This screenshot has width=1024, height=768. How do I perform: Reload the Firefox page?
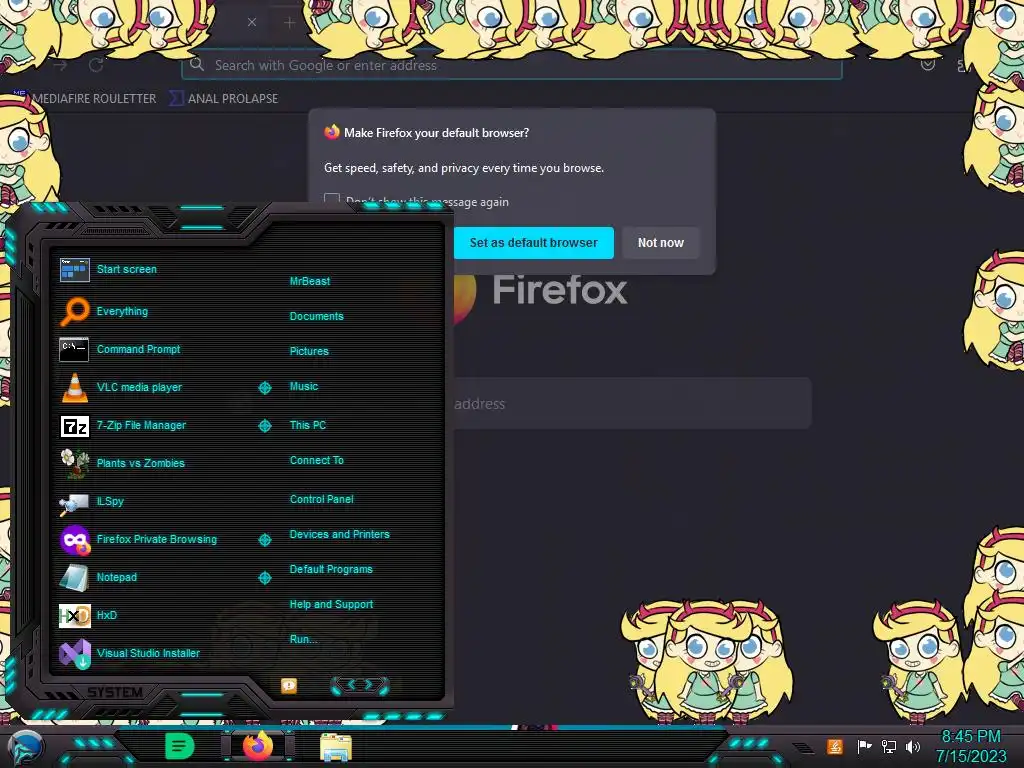pyautogui.click(x=96, y=65)
